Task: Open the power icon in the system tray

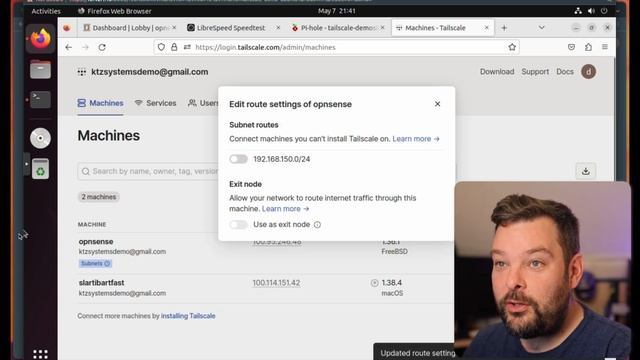Action: (x=604, y=11)
